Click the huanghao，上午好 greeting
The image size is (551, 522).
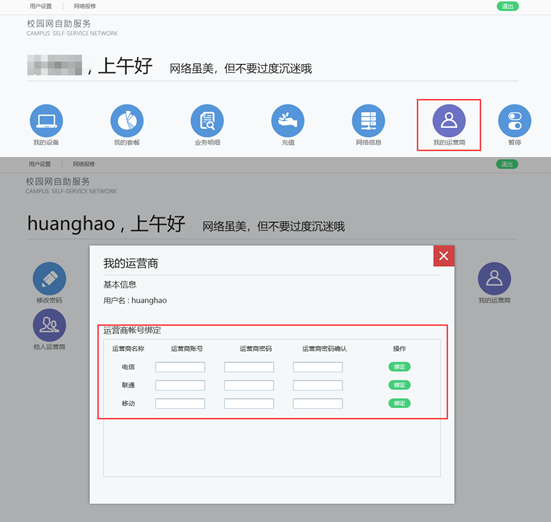106,224
